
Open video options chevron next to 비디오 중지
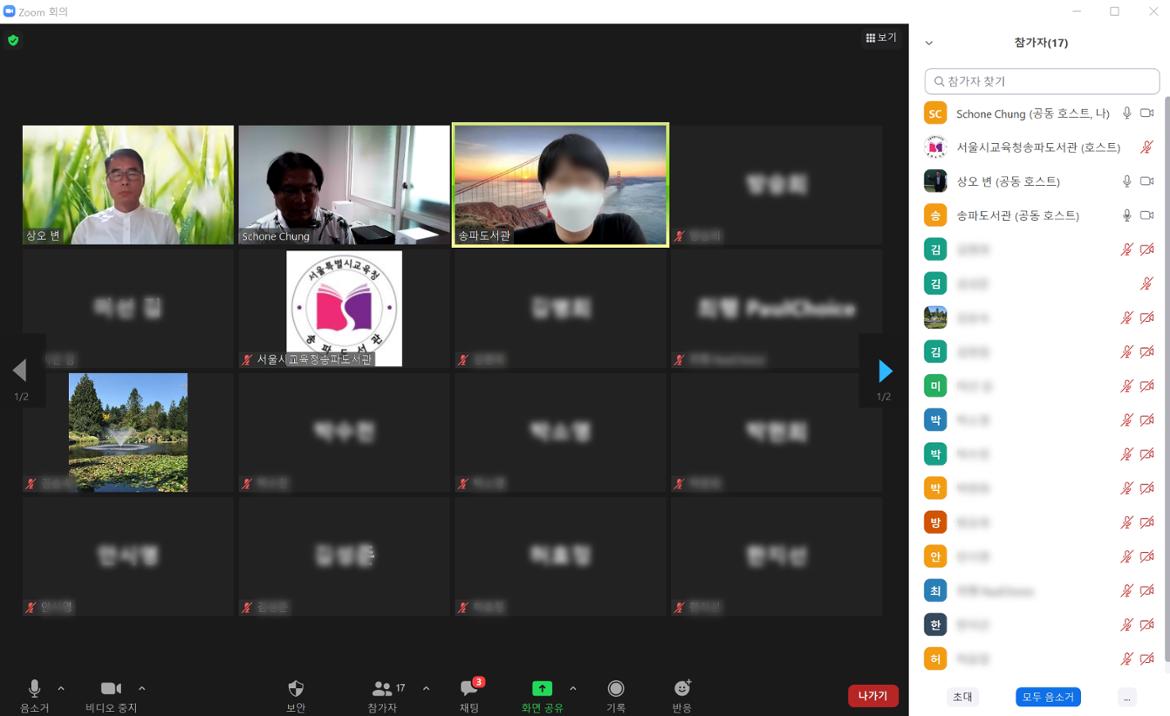point(142,687)
